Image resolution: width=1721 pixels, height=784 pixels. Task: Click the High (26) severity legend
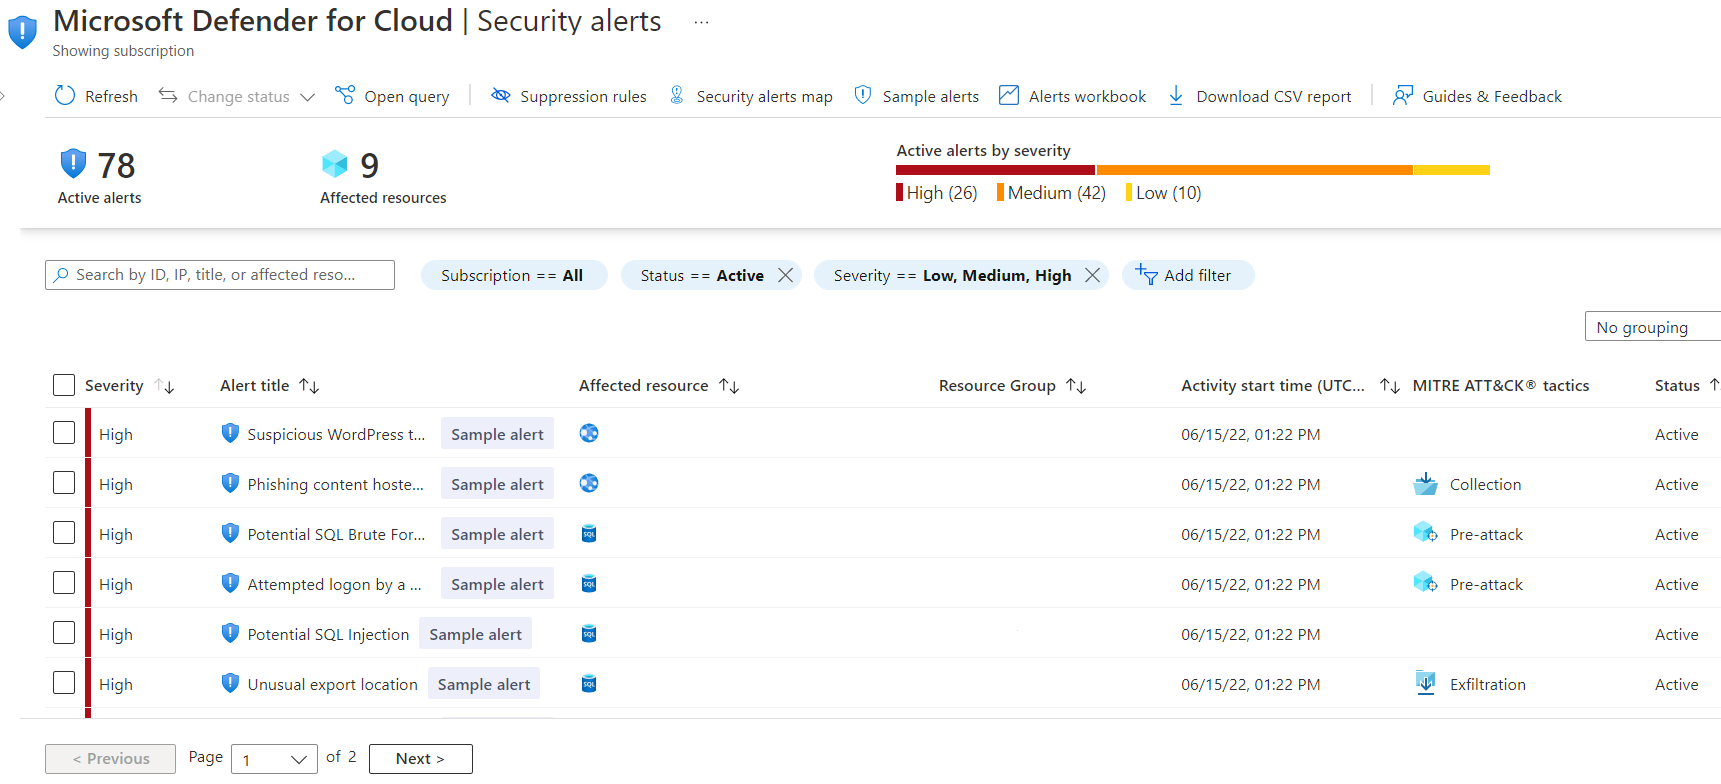[x=937, y=193]
